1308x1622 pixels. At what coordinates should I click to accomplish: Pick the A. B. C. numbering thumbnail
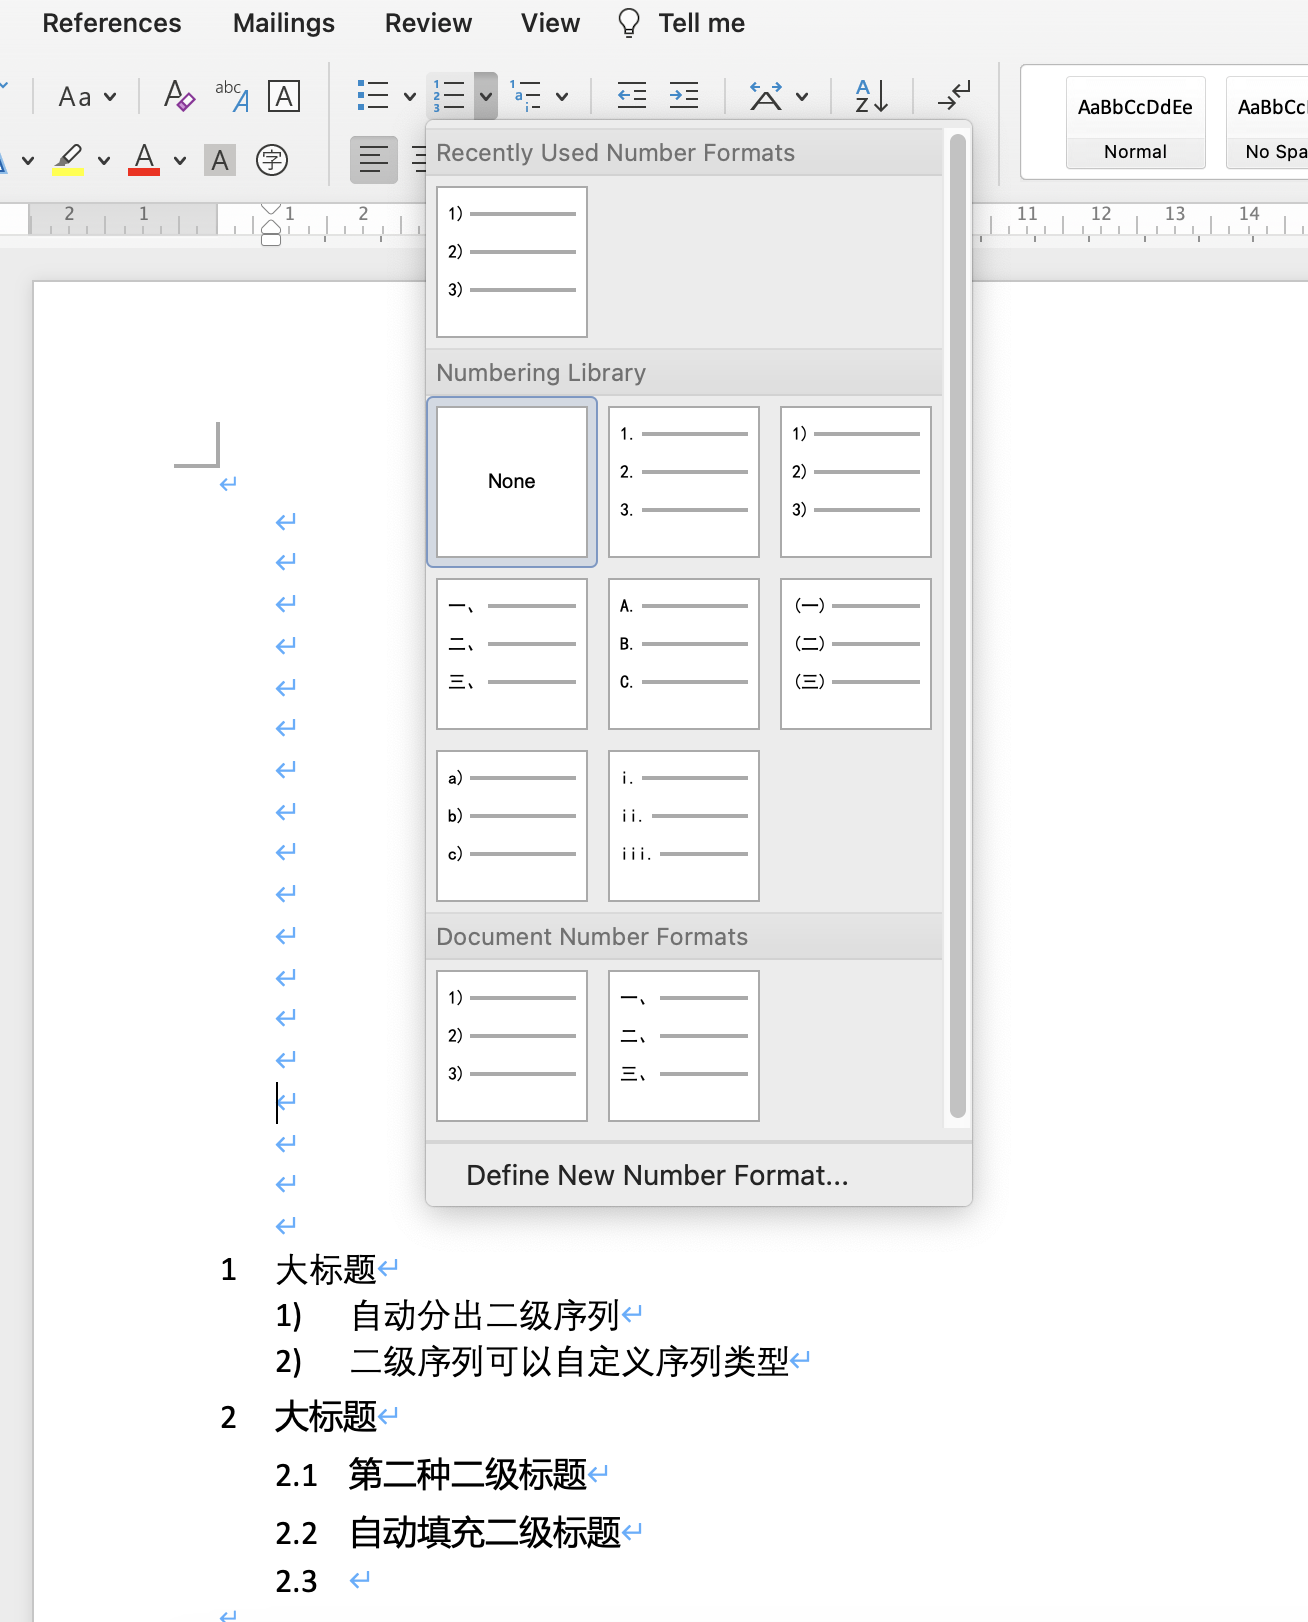[x=684, y=654]
